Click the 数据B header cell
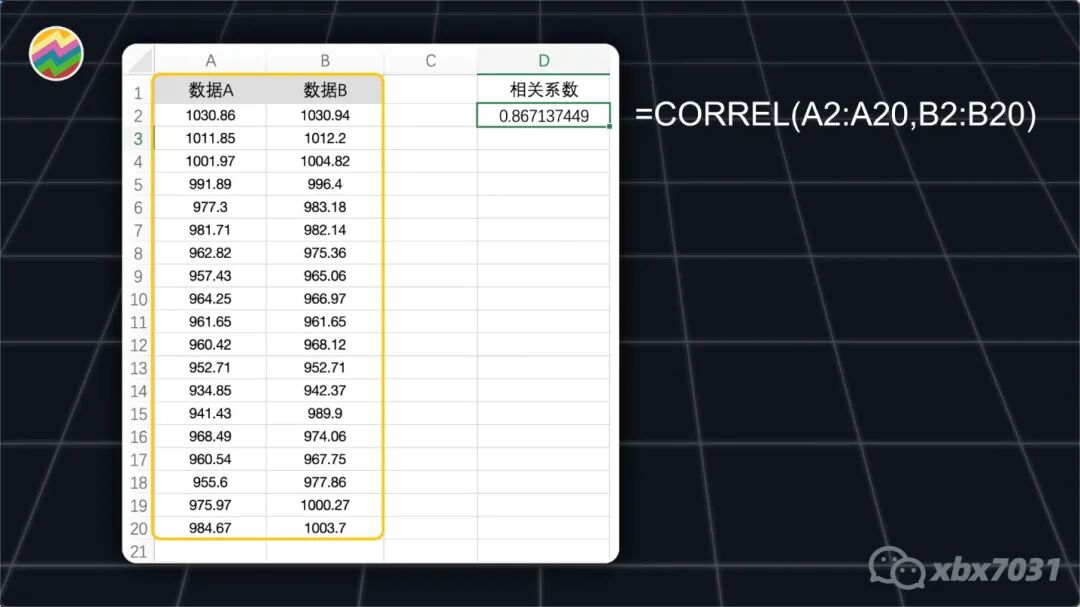 click(x=325, y=90)
